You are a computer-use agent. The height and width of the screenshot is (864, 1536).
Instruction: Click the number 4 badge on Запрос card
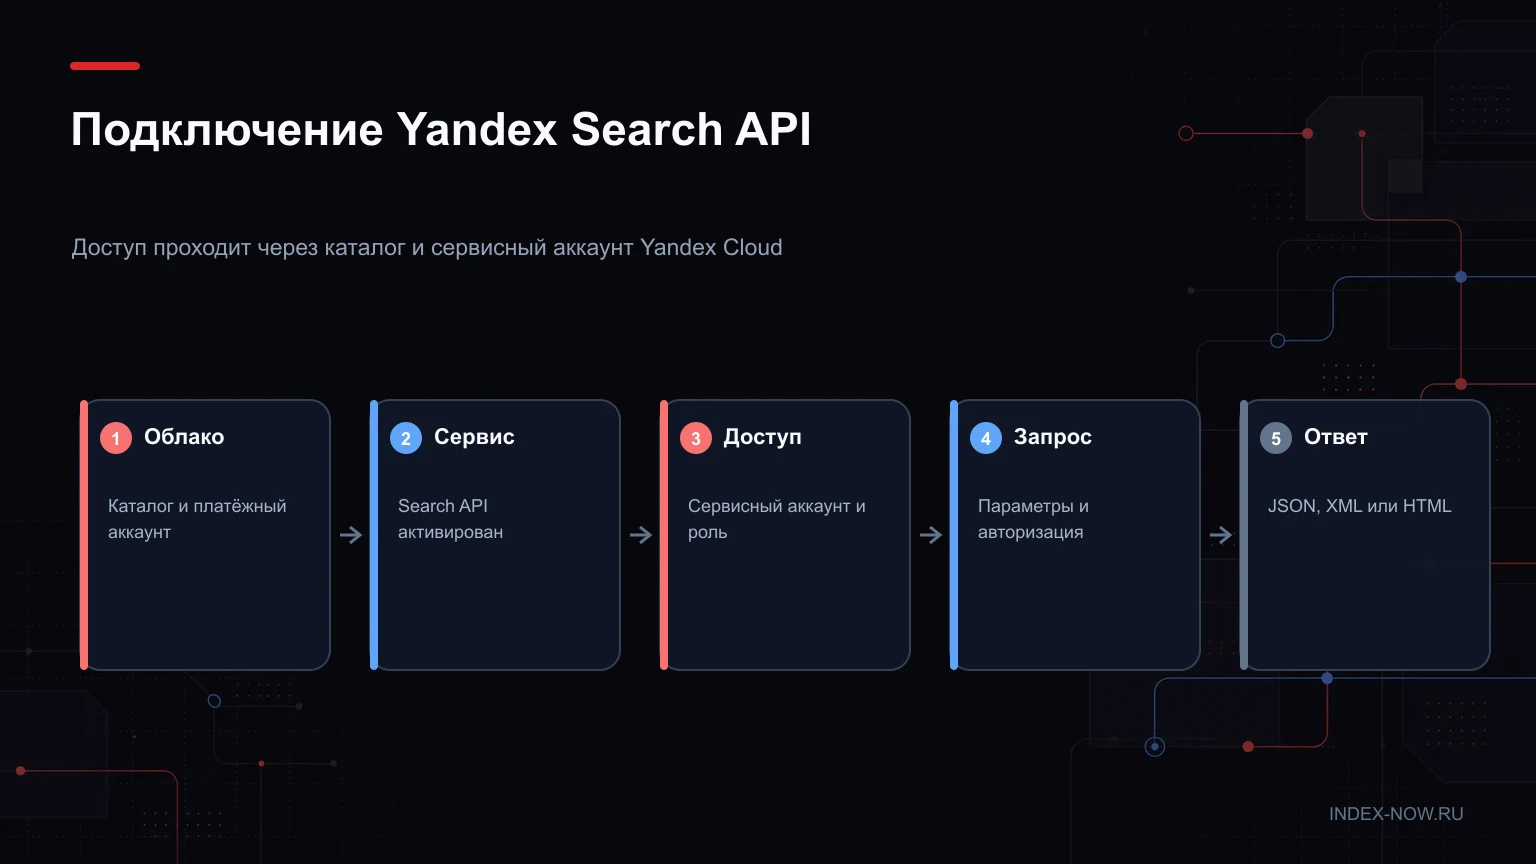click(x=986, y=438)
